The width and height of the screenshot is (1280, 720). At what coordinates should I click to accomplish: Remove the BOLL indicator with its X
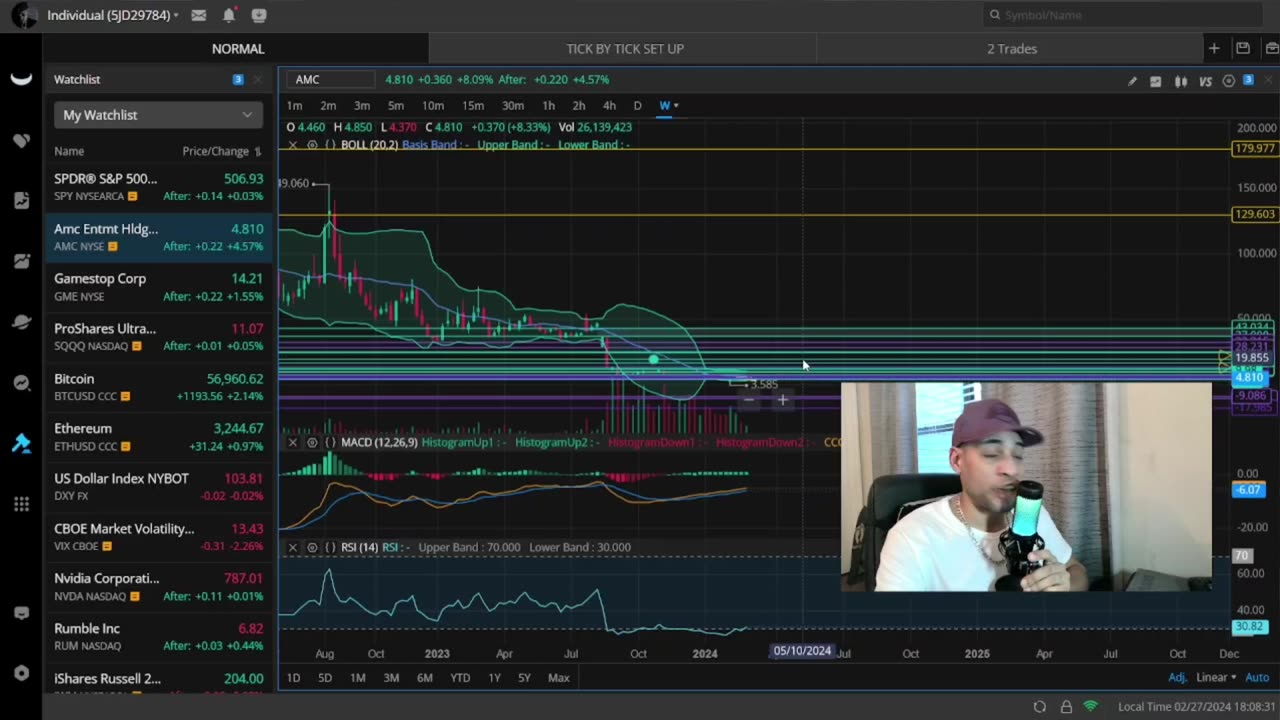pyautogui.click(x=292, y=145)
